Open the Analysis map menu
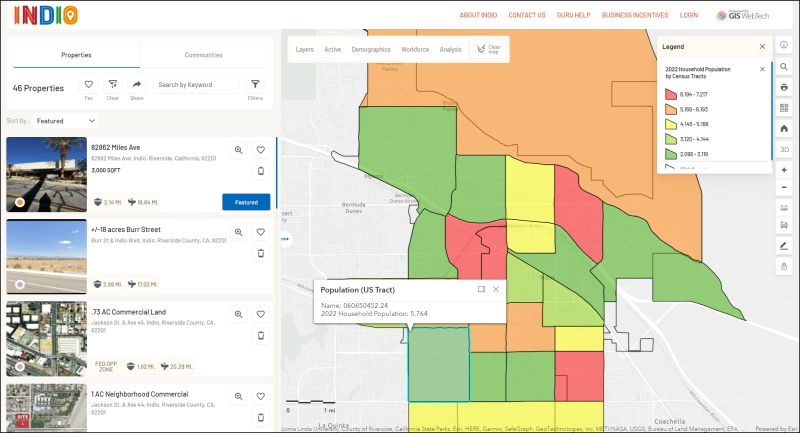Screen dimensions: 800x433 451,49
